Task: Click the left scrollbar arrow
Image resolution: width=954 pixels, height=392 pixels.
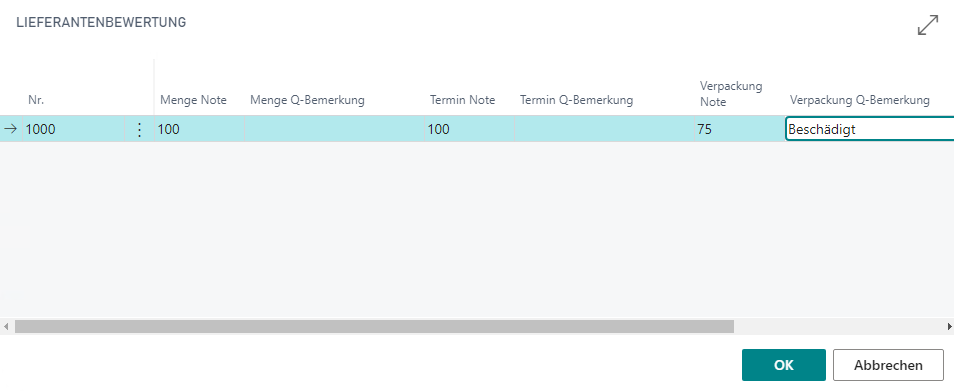Action: (x=6, y=327)
